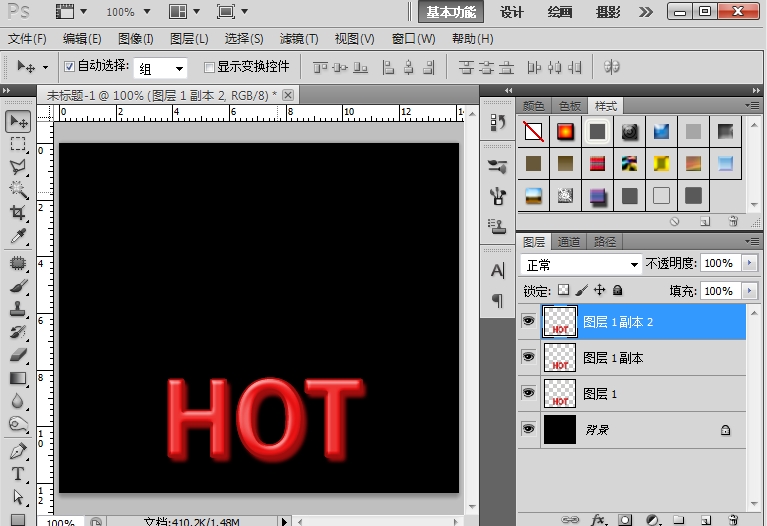Viewport: 767px width, 526px height.
Task: Open the Paragraph panel icon
Action: pyautogui.click(x=497, y=300)
